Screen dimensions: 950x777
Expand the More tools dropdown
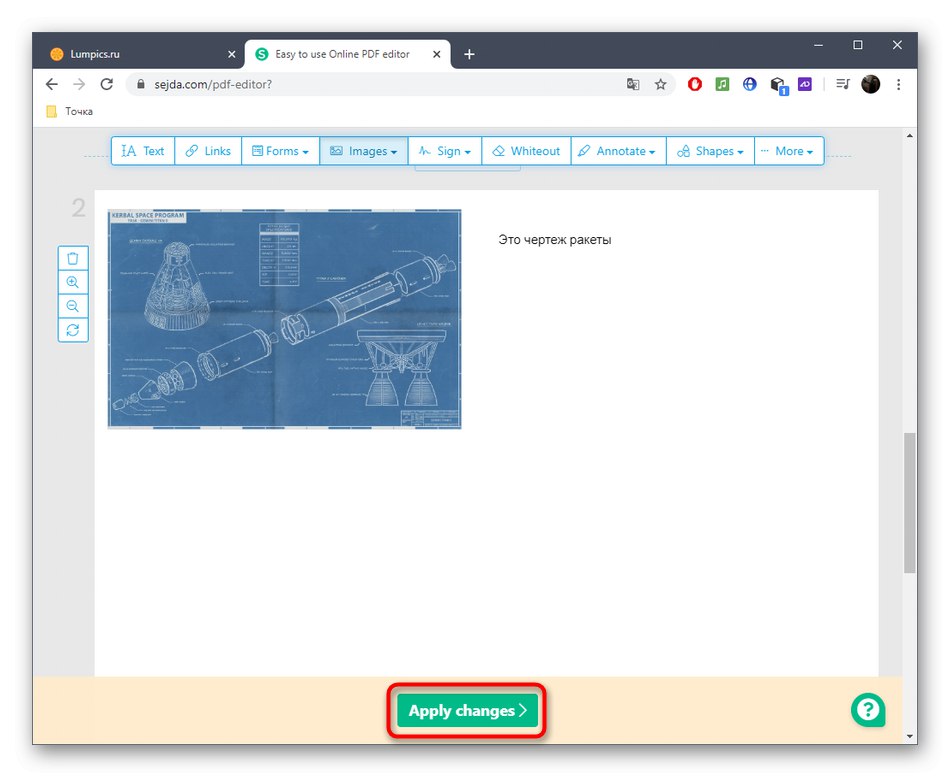[x=789, y=150]
